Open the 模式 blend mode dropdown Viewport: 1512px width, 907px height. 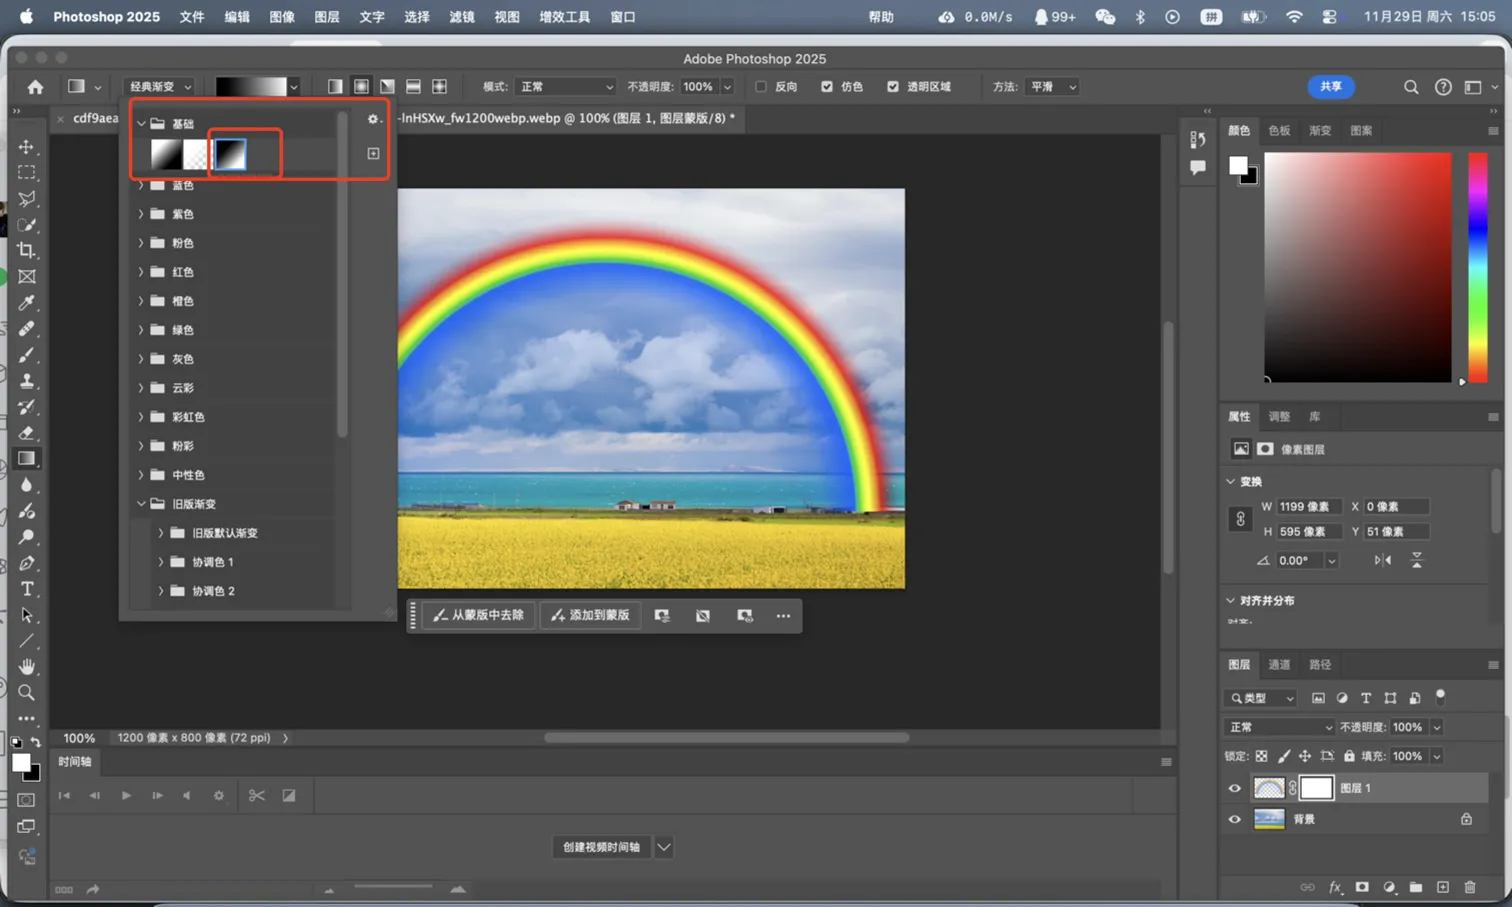pos(565,87)
